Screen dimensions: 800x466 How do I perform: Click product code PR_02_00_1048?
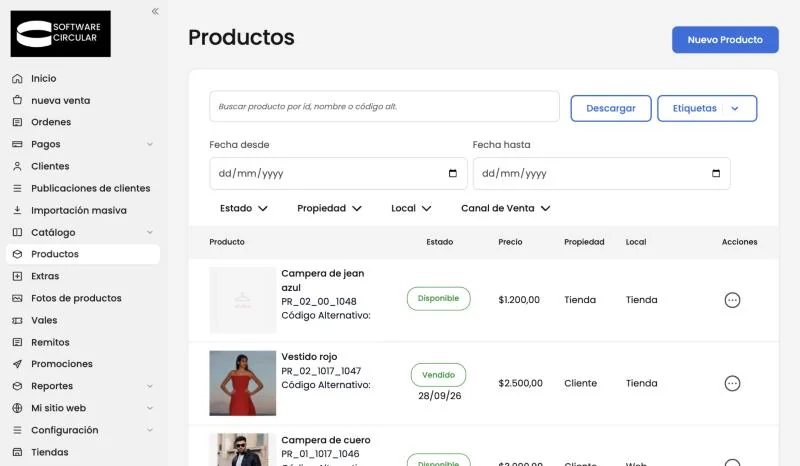click(319, 302)
